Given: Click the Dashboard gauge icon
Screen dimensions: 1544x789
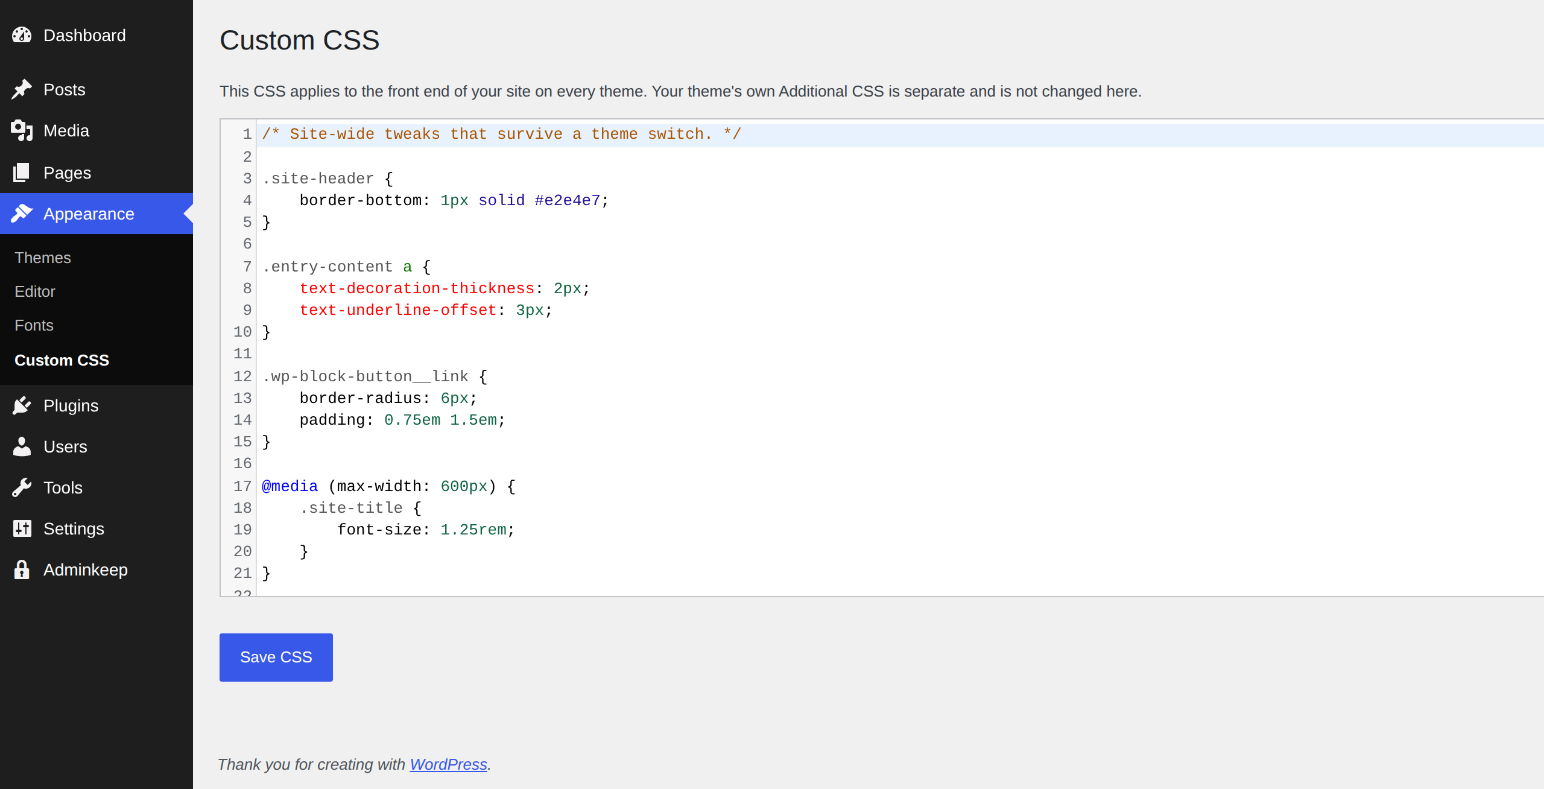Looking at the screenshot, I should (22, 35).
